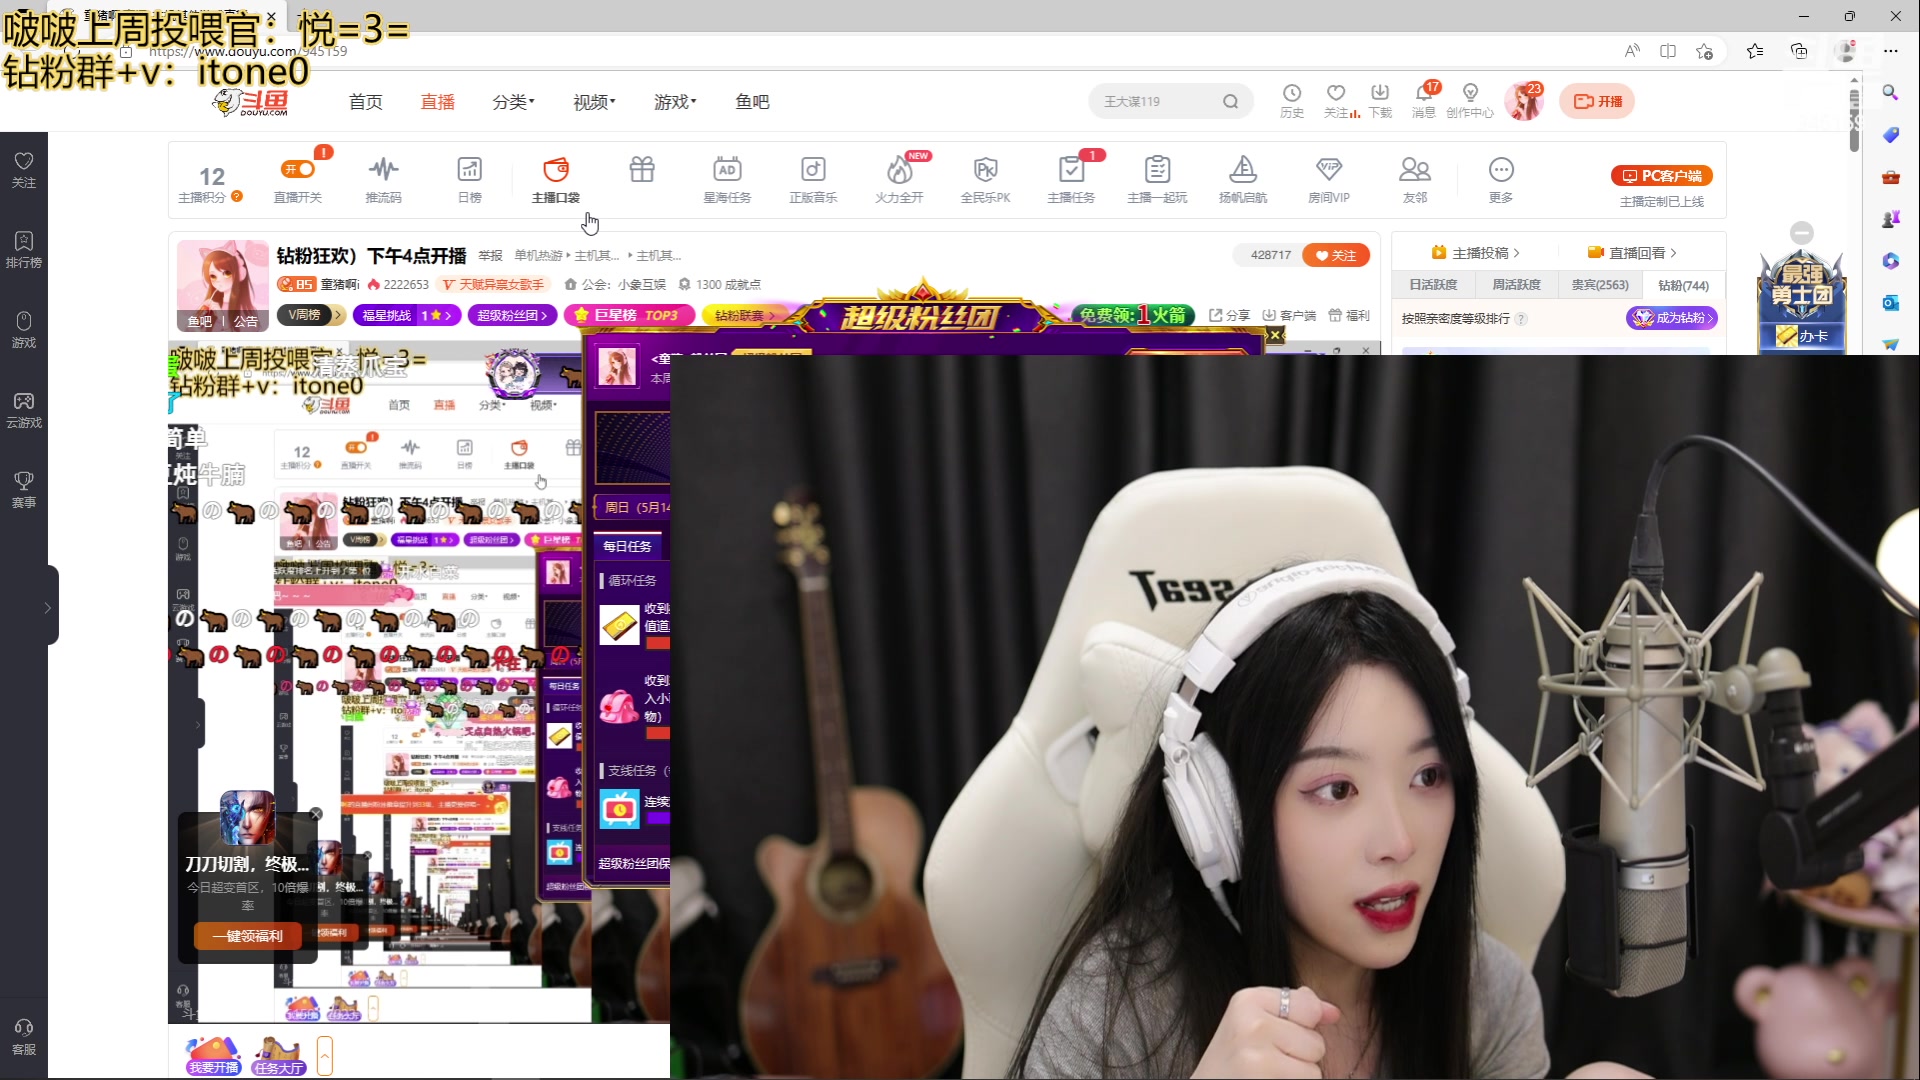The height and width of the screenshot is (1080, 1920).
Task: Go to 首页 home tab
Action: 365,102
